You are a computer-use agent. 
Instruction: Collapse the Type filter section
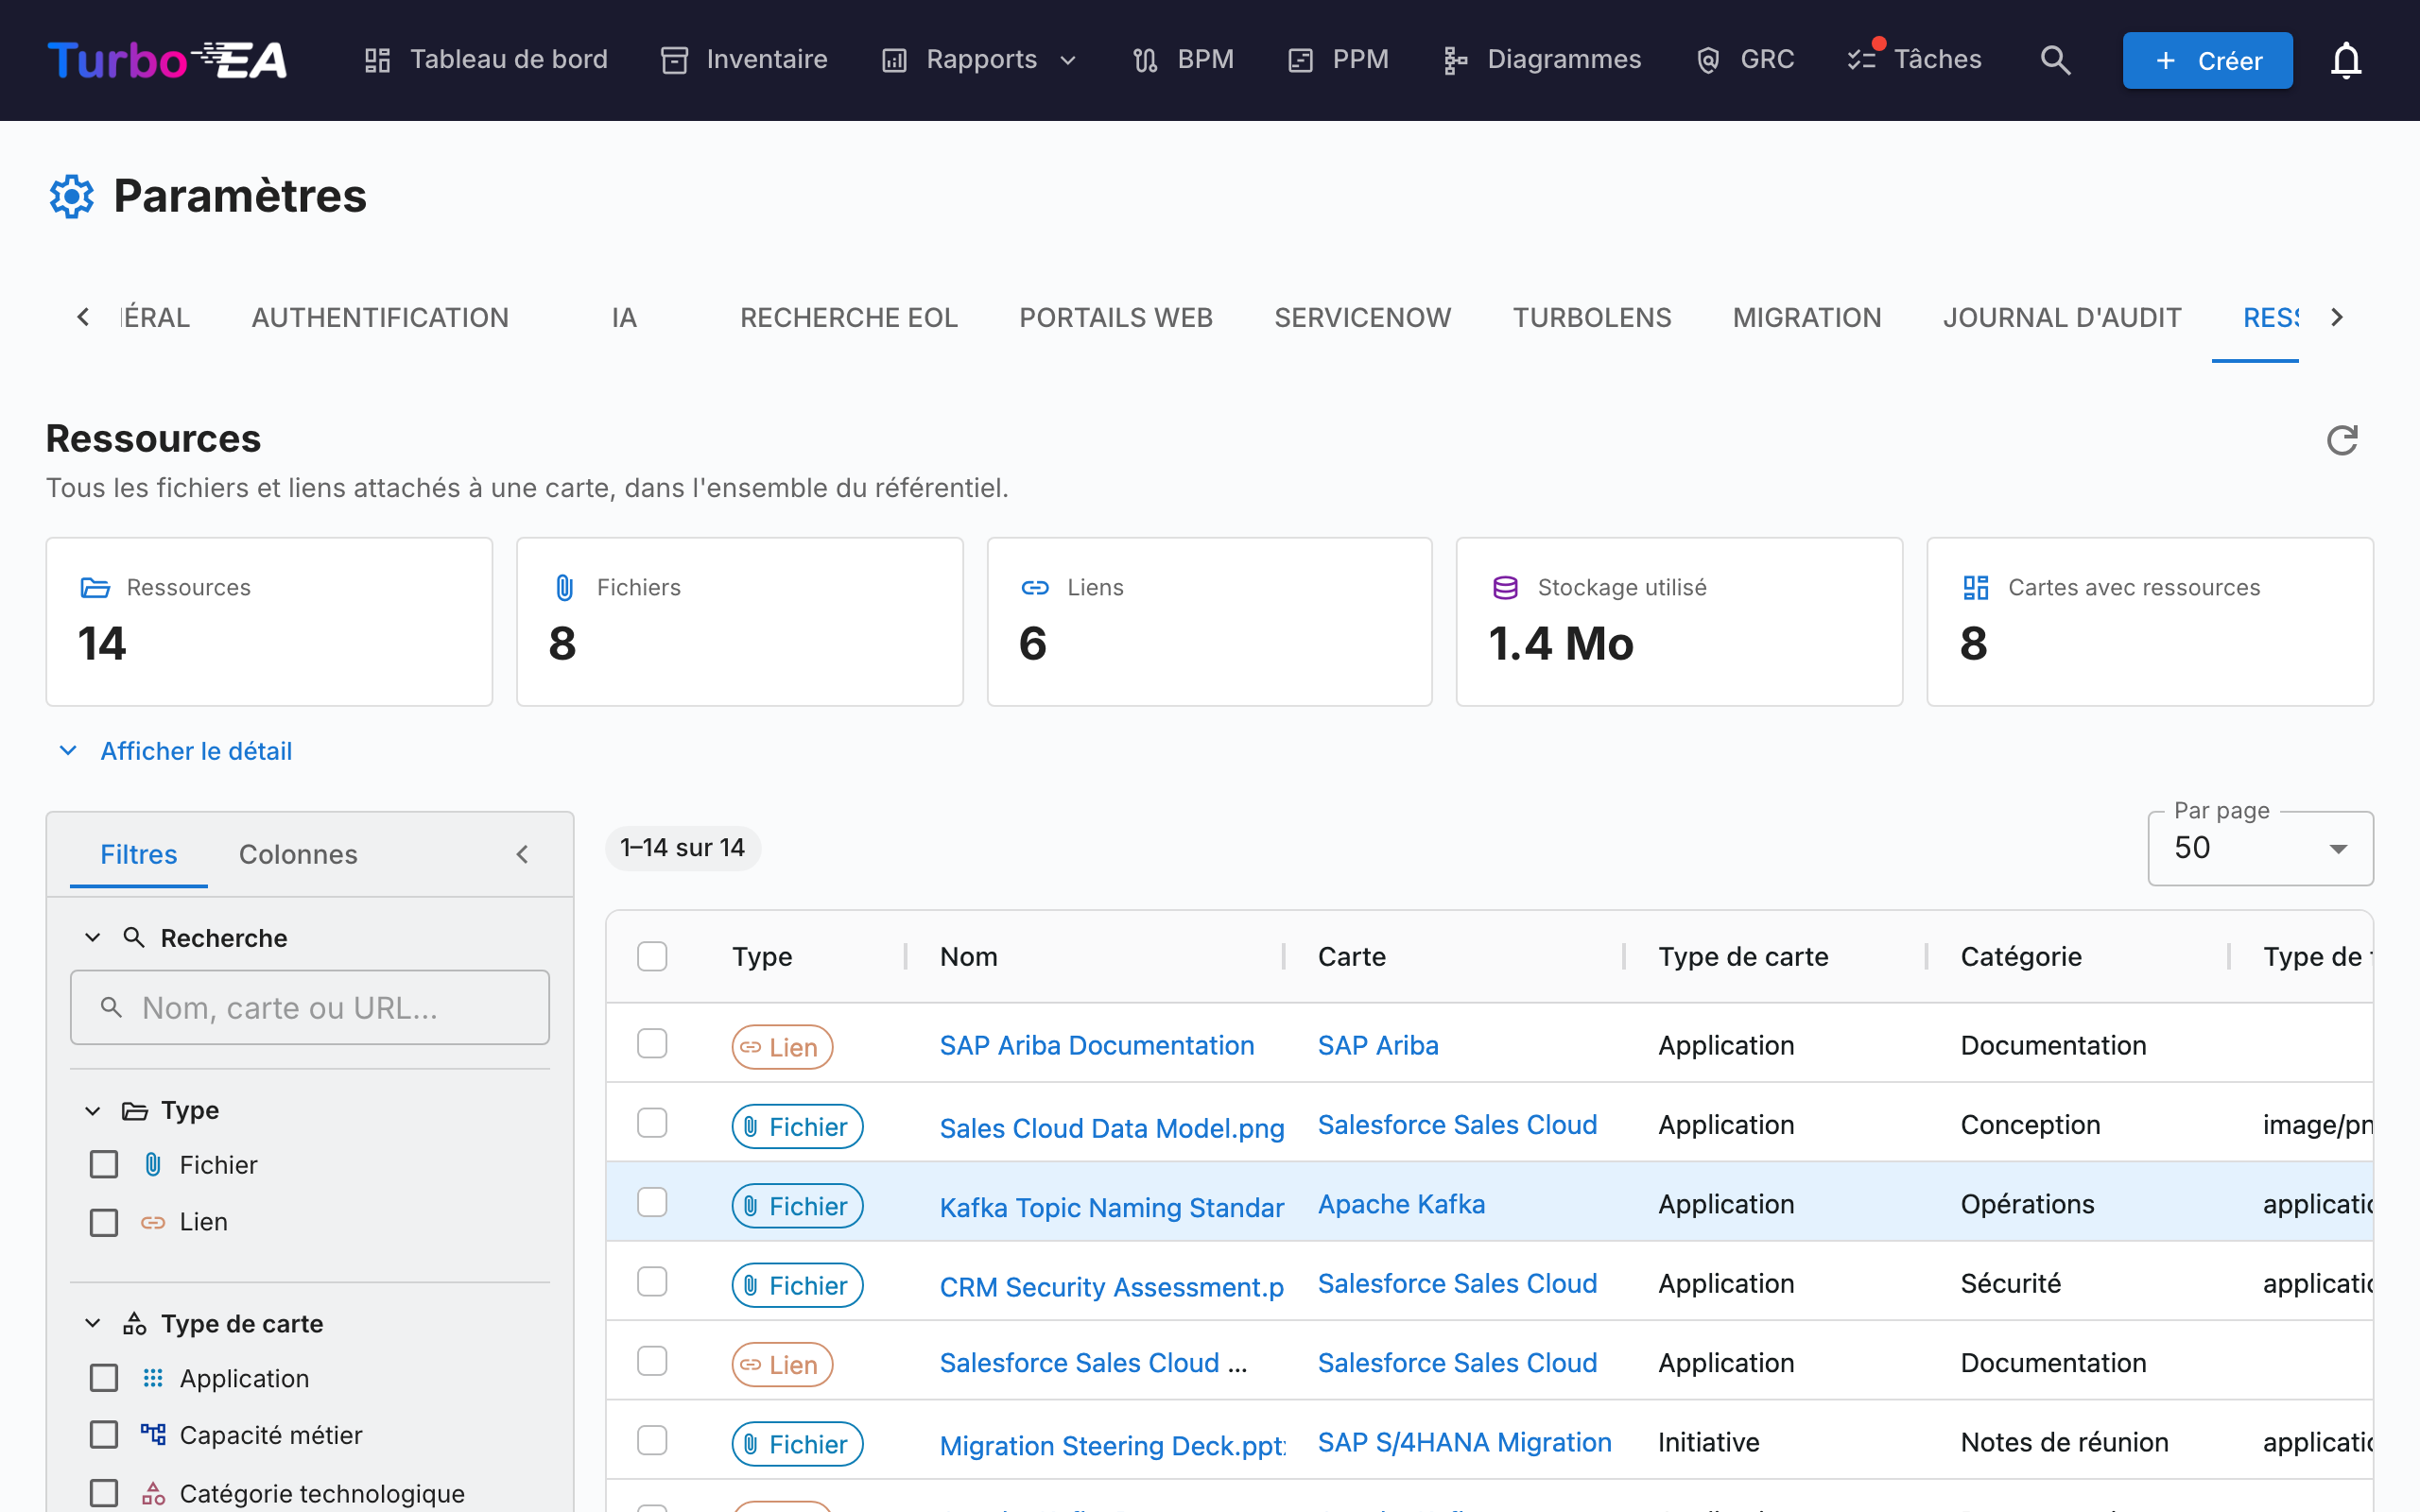click(93, 1111)
